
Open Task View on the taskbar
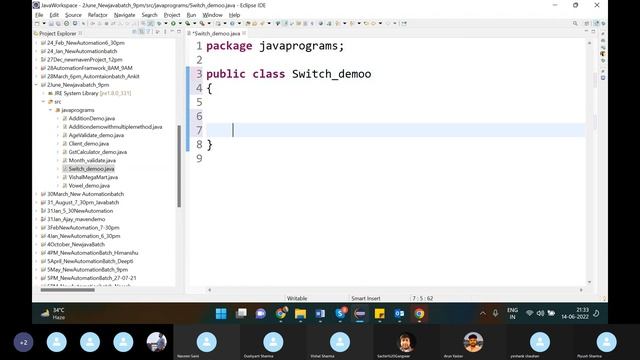point(241,313)
